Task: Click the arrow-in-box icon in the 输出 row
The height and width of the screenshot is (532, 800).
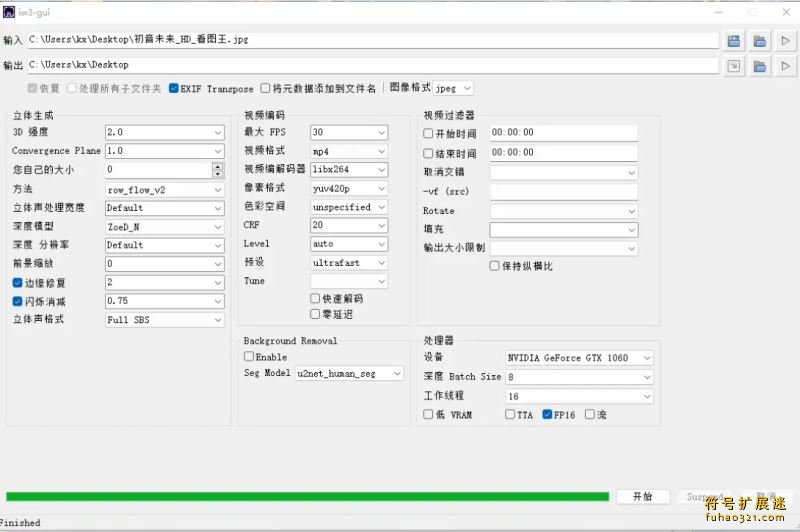Action: click(734, 66)
